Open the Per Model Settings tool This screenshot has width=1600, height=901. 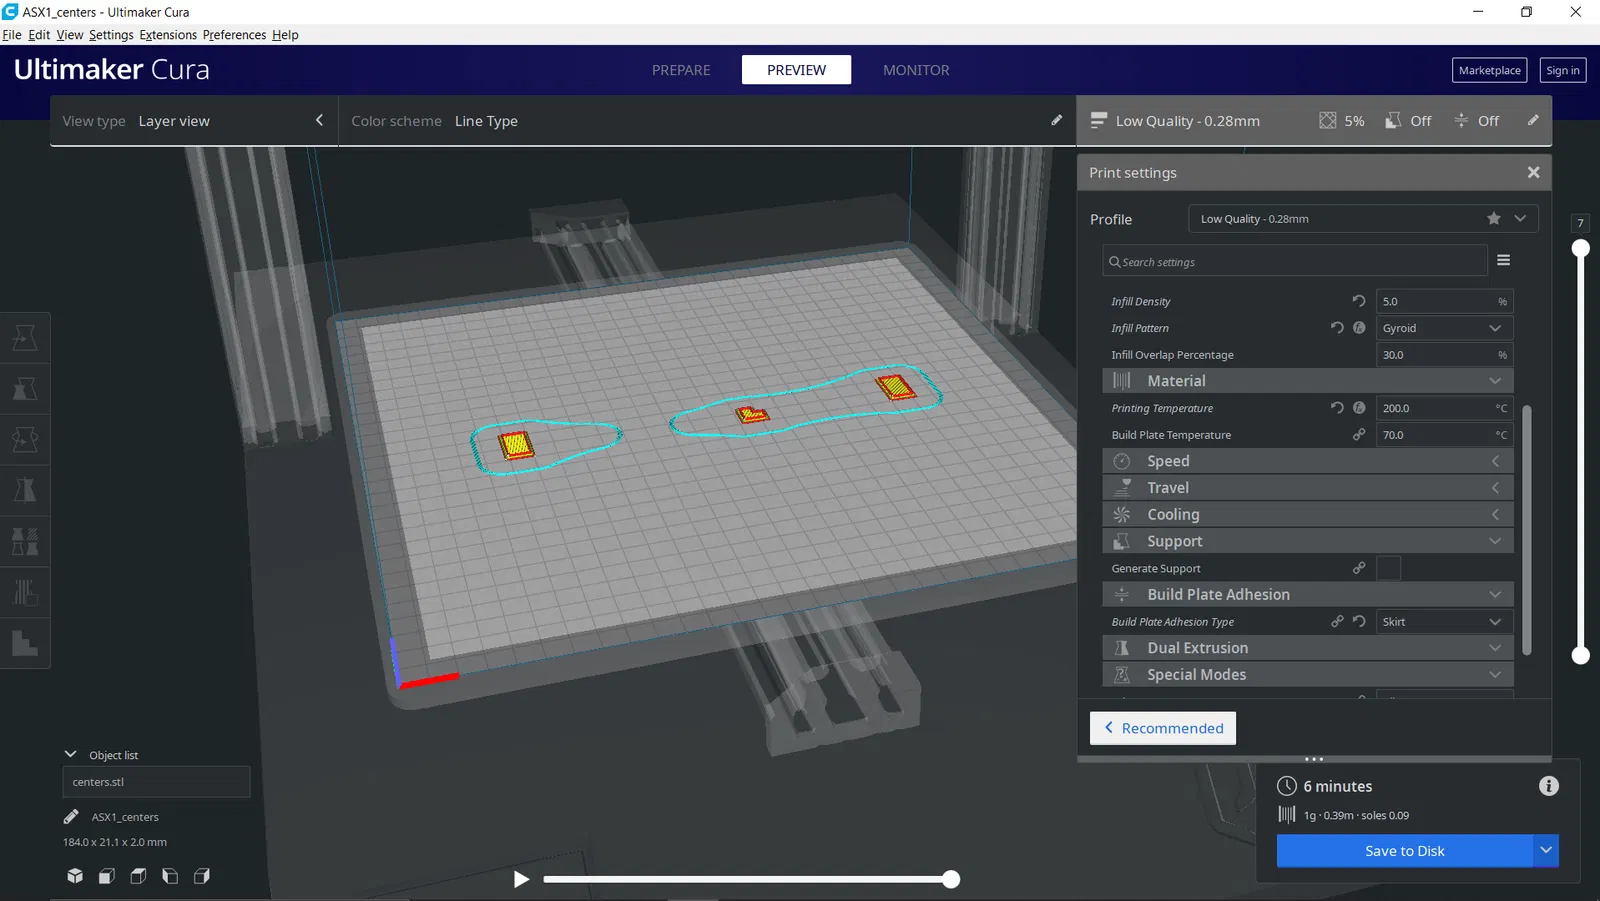pos(25,542)
